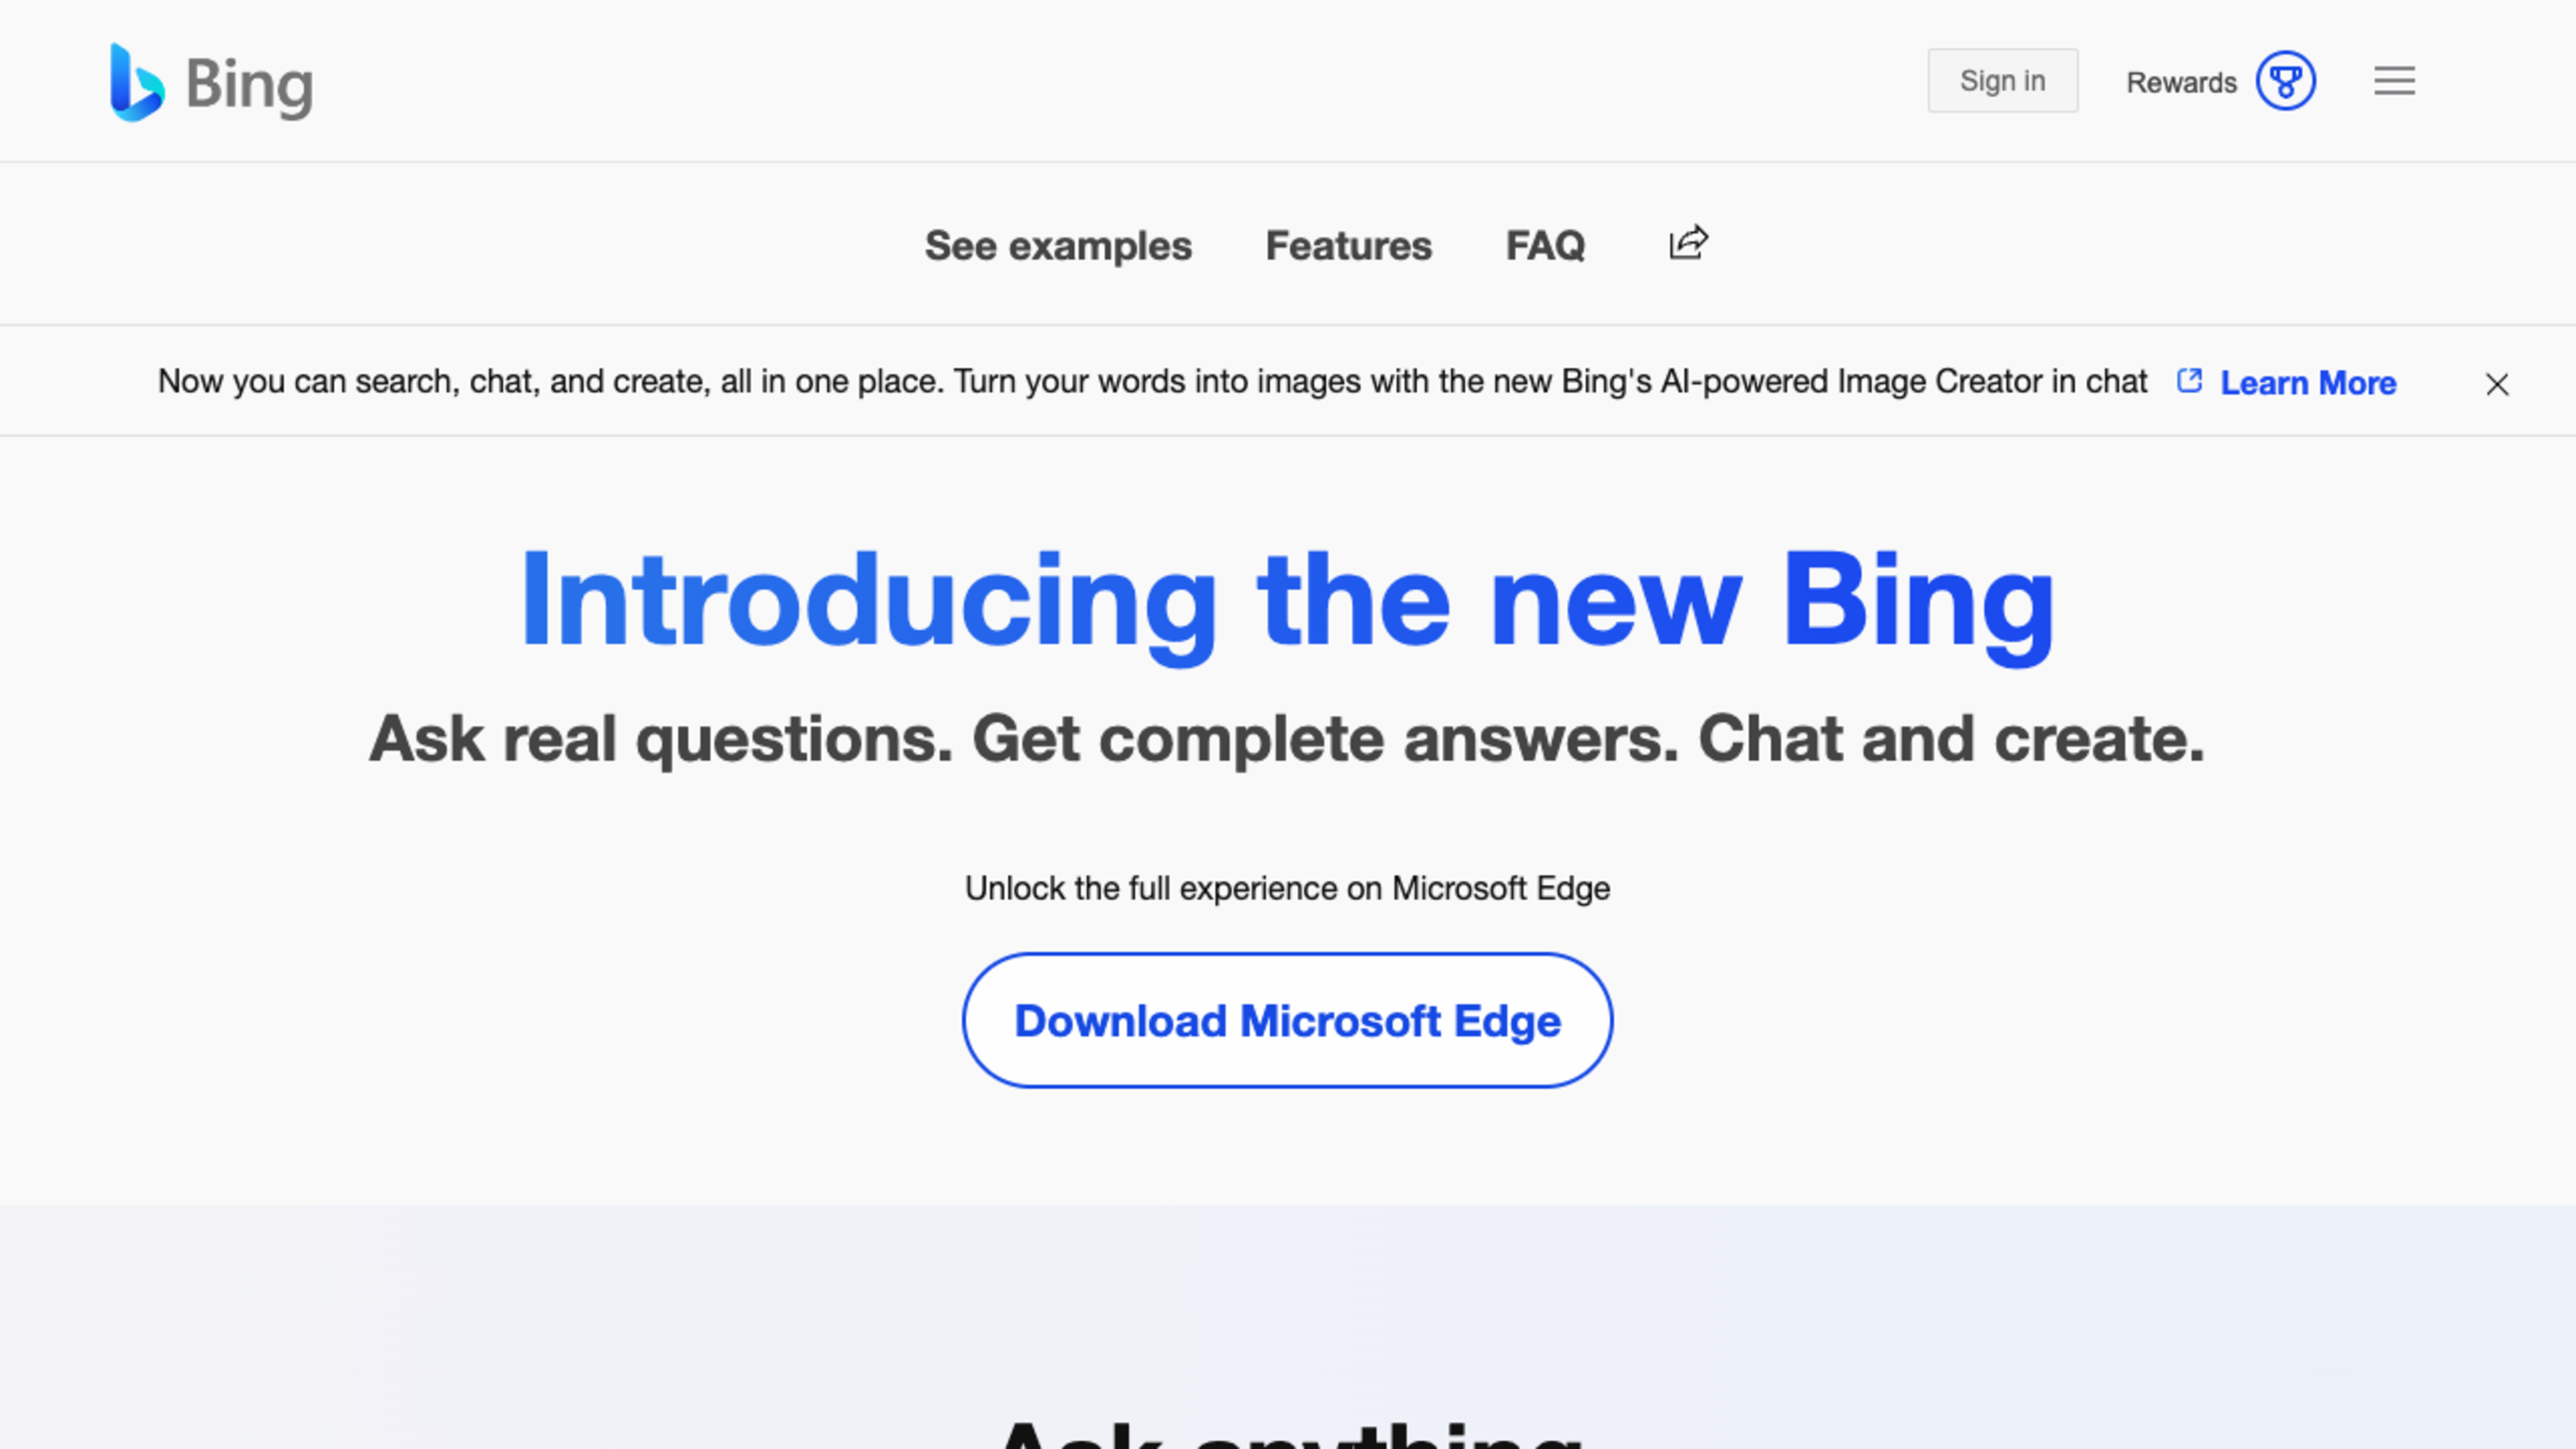The image size is (2576, 1449).
Task: Click the Bing favicon in top left
Action: [138, 80]
